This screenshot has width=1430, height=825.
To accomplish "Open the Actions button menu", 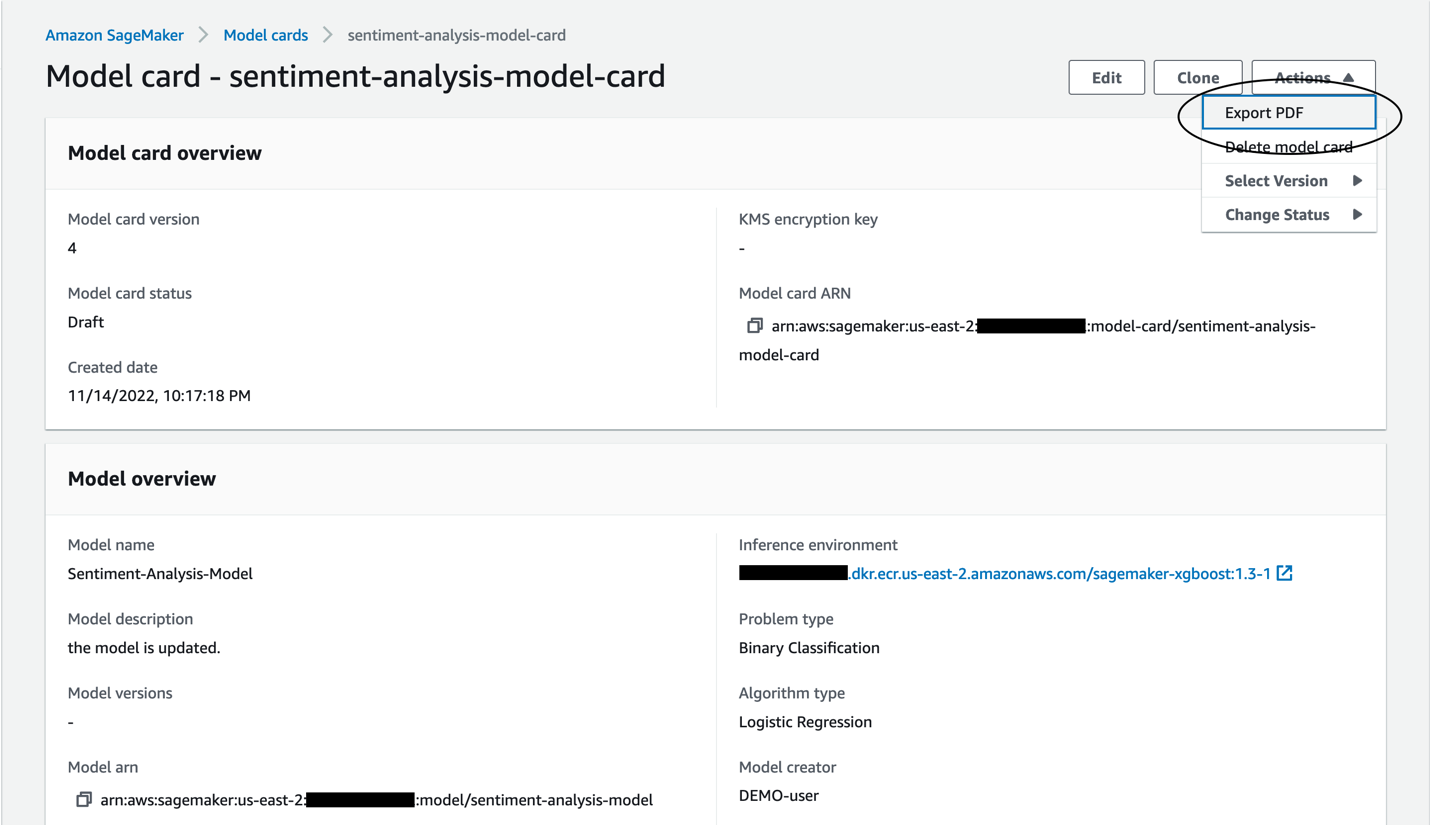I will tap(1313, 78).
